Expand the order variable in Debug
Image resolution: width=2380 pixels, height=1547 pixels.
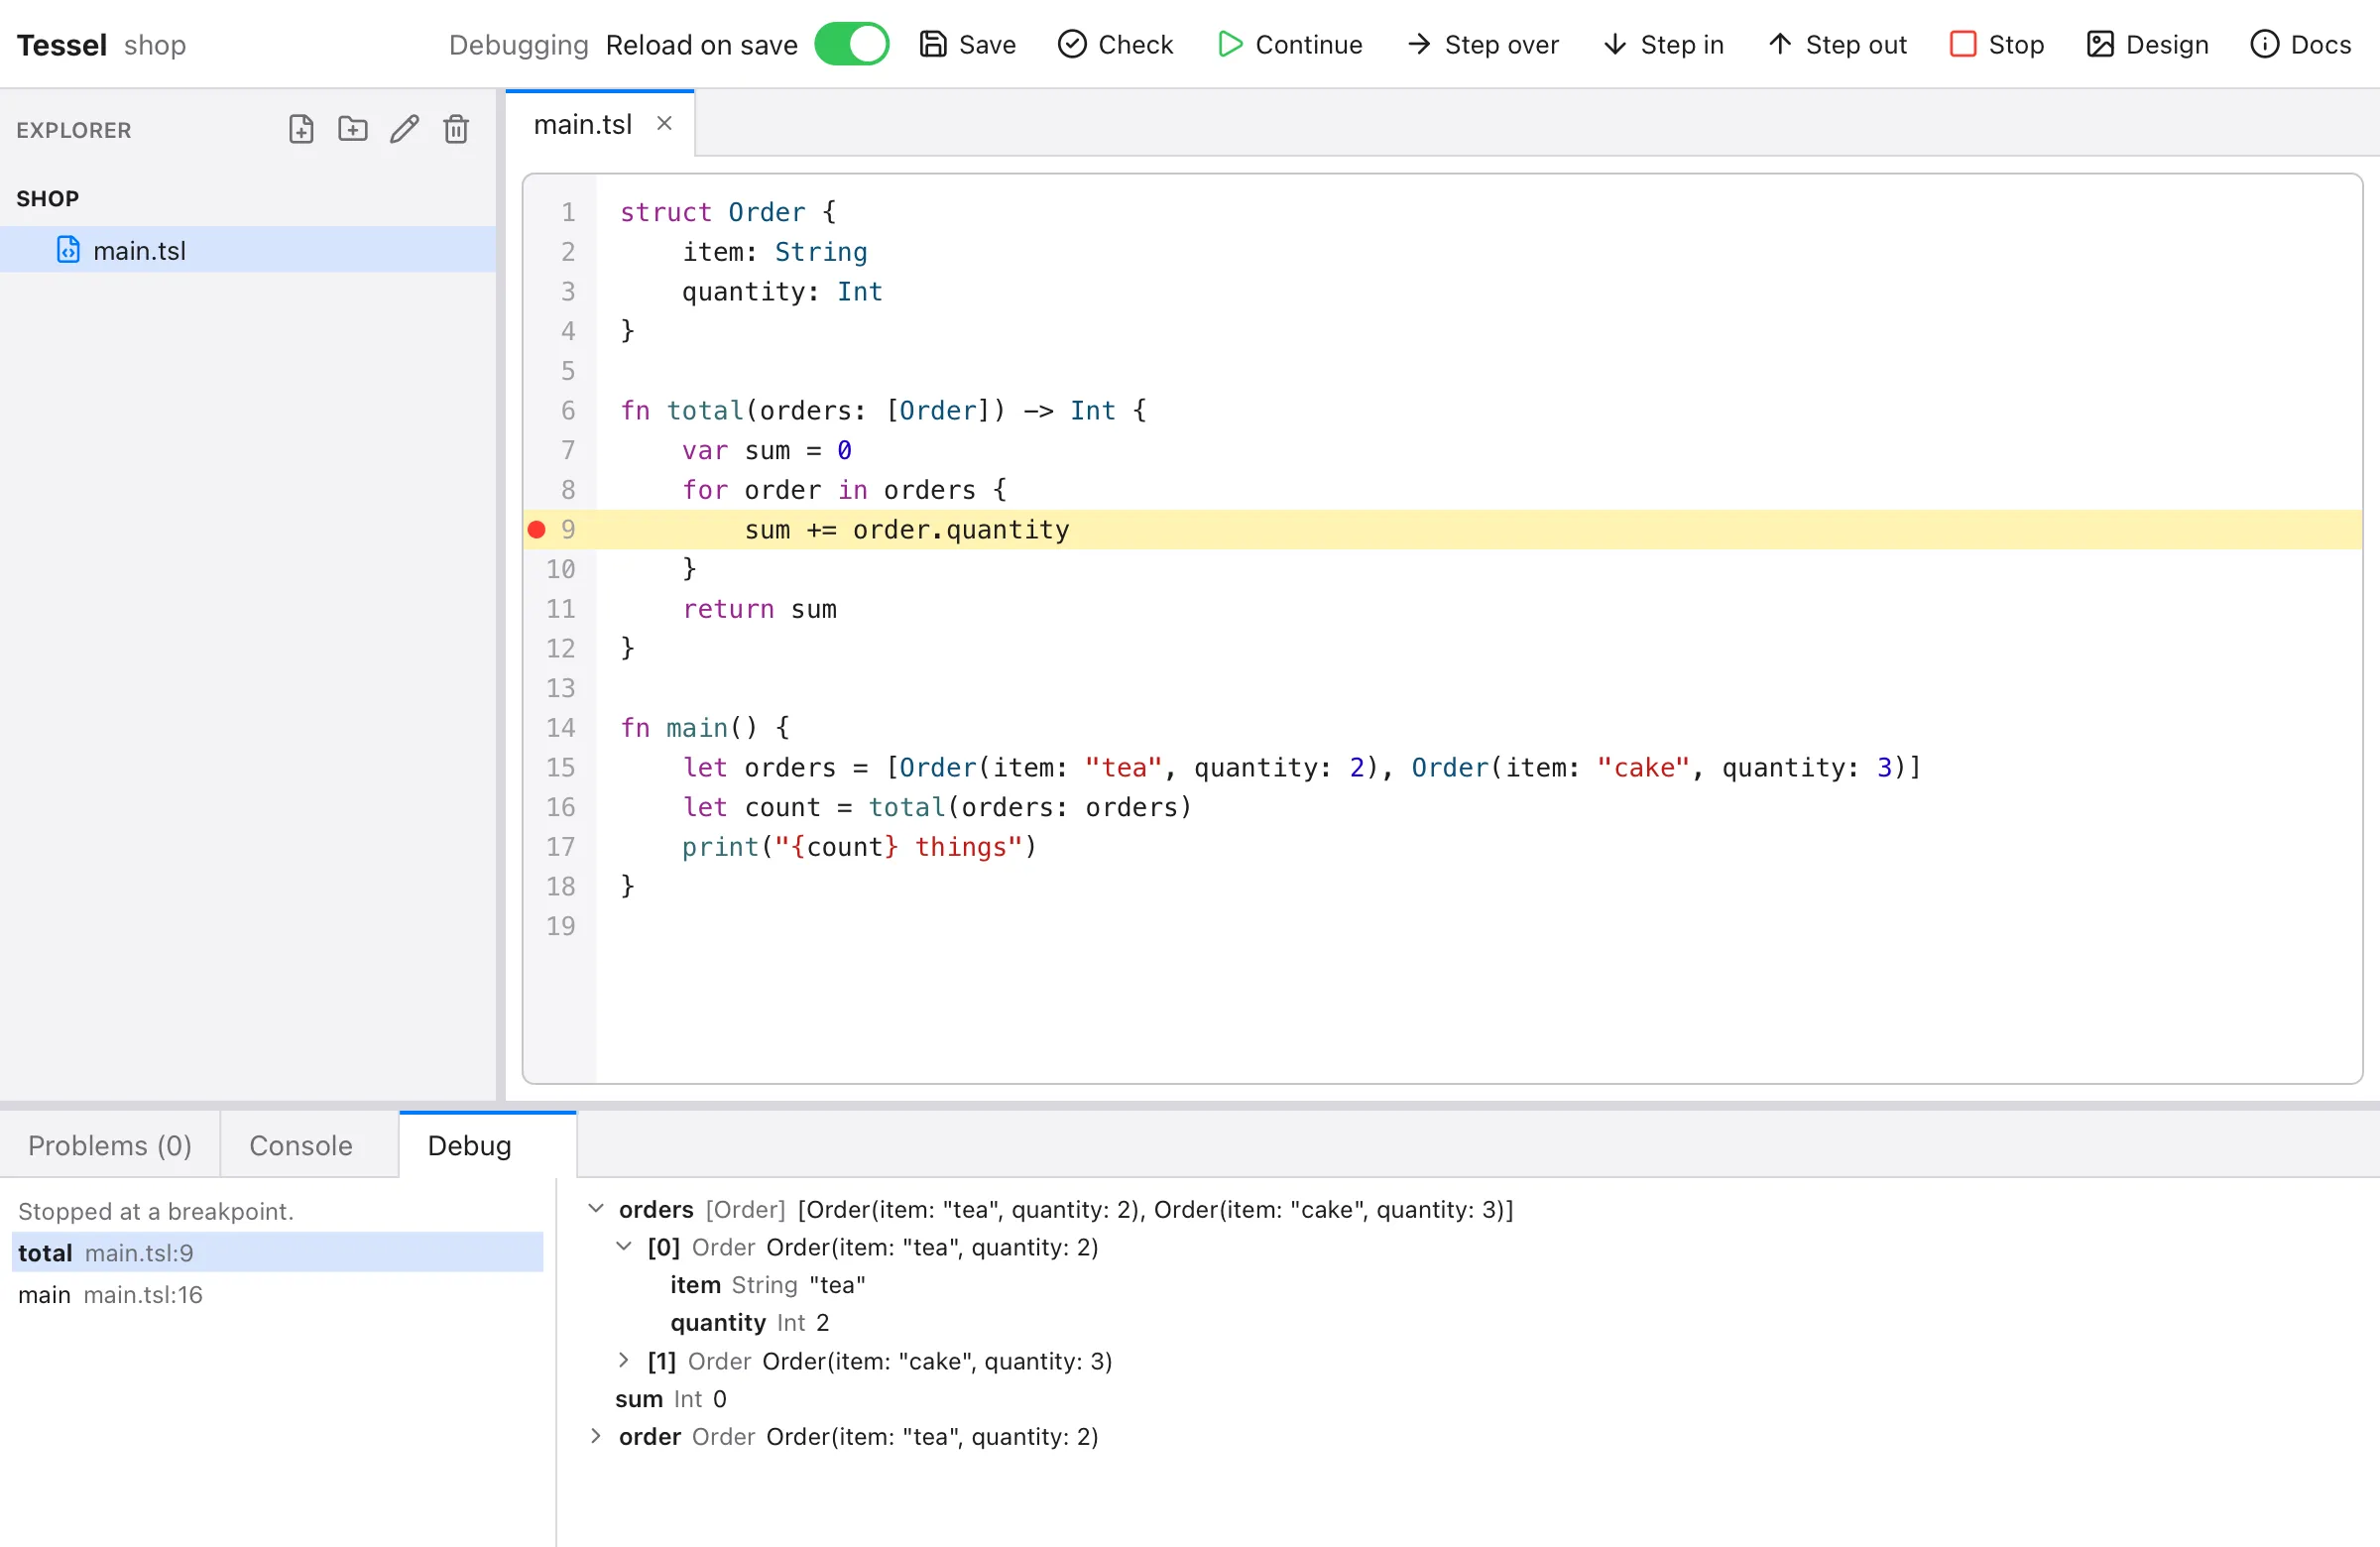[x=596, y=1437]
